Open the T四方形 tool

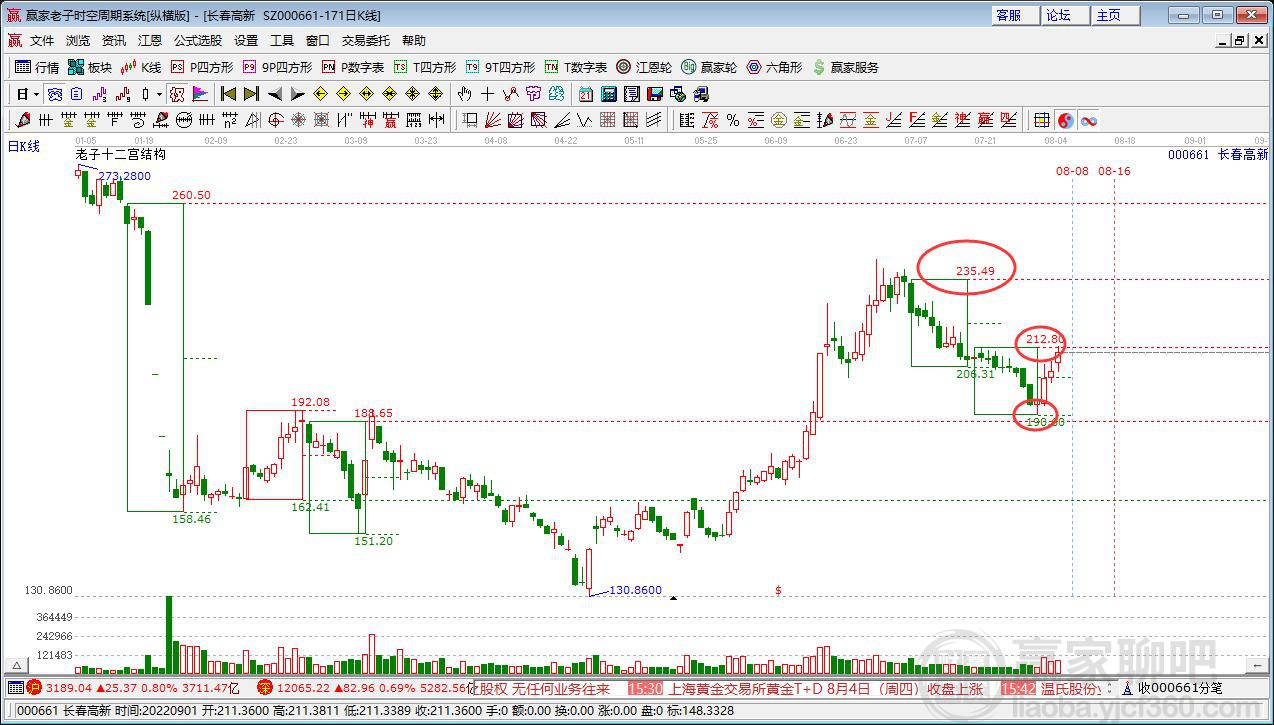click(x=425, y=68)
